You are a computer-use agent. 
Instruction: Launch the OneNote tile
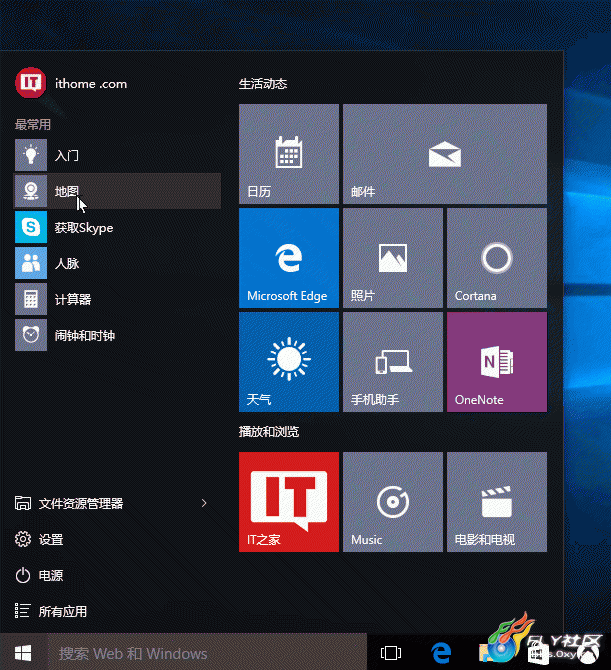coord(497,362)
